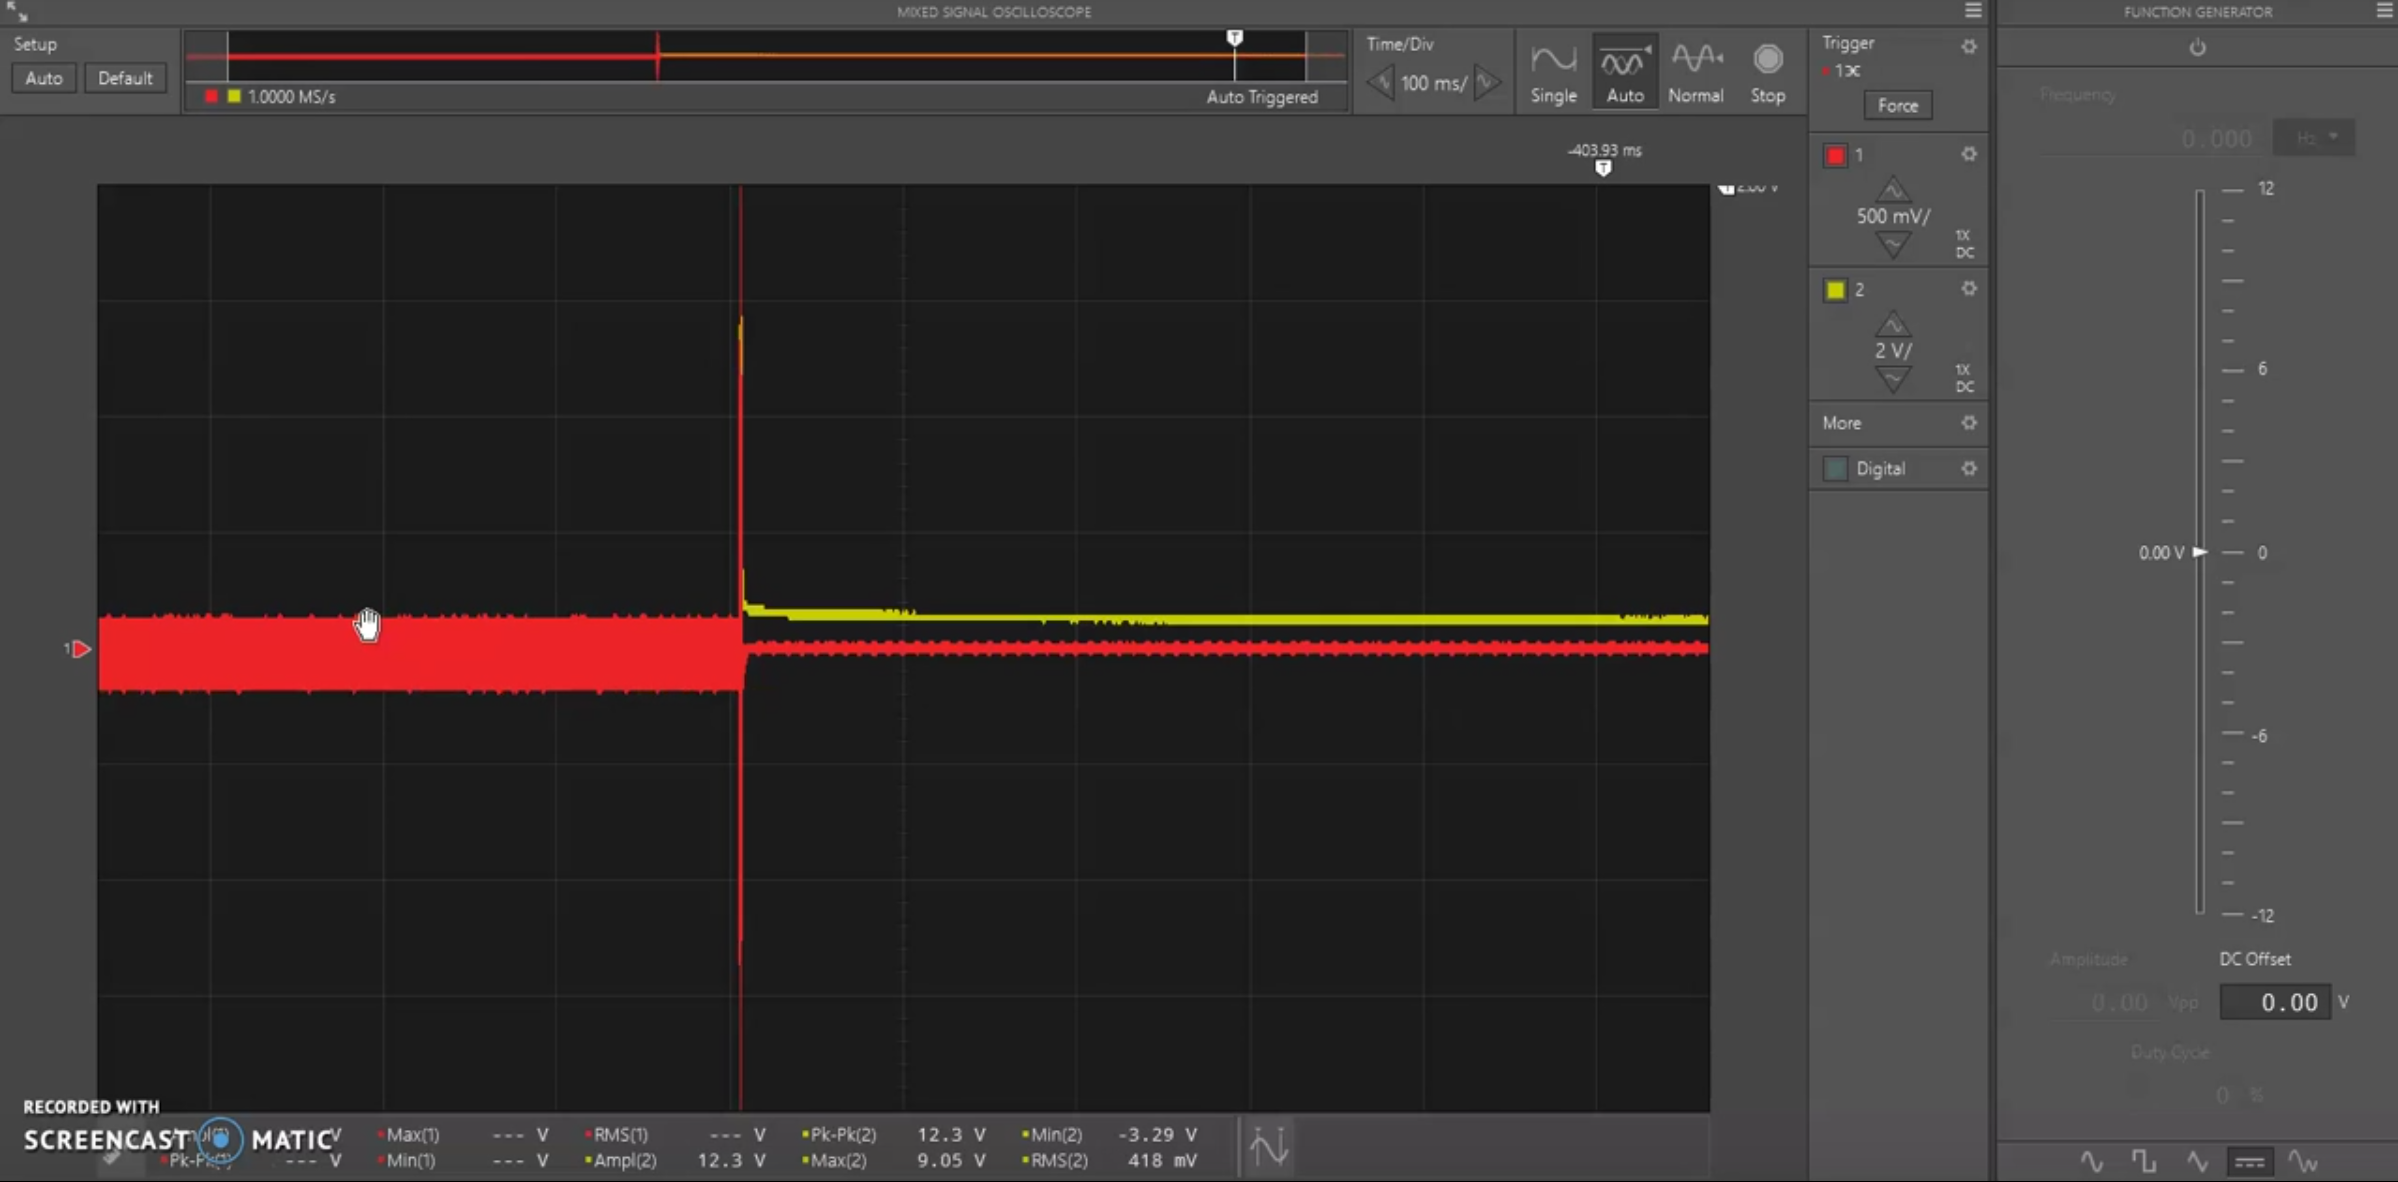The image size is (2398, 1182).
Task: Open Trigger settings gear
Action: [1968, 46]
